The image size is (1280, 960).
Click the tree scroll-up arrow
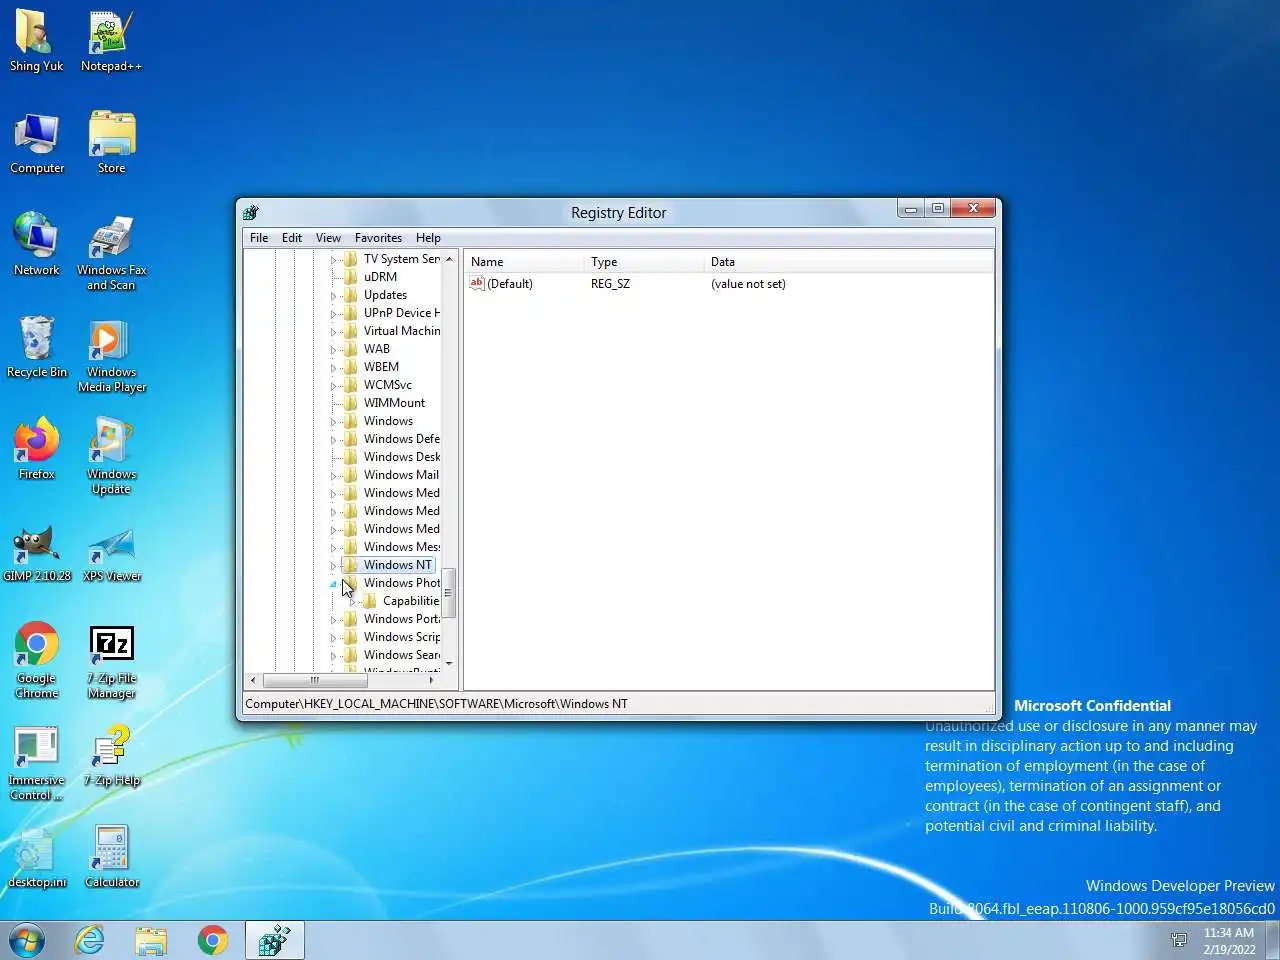pyautogui.click(x=449, y=258)
